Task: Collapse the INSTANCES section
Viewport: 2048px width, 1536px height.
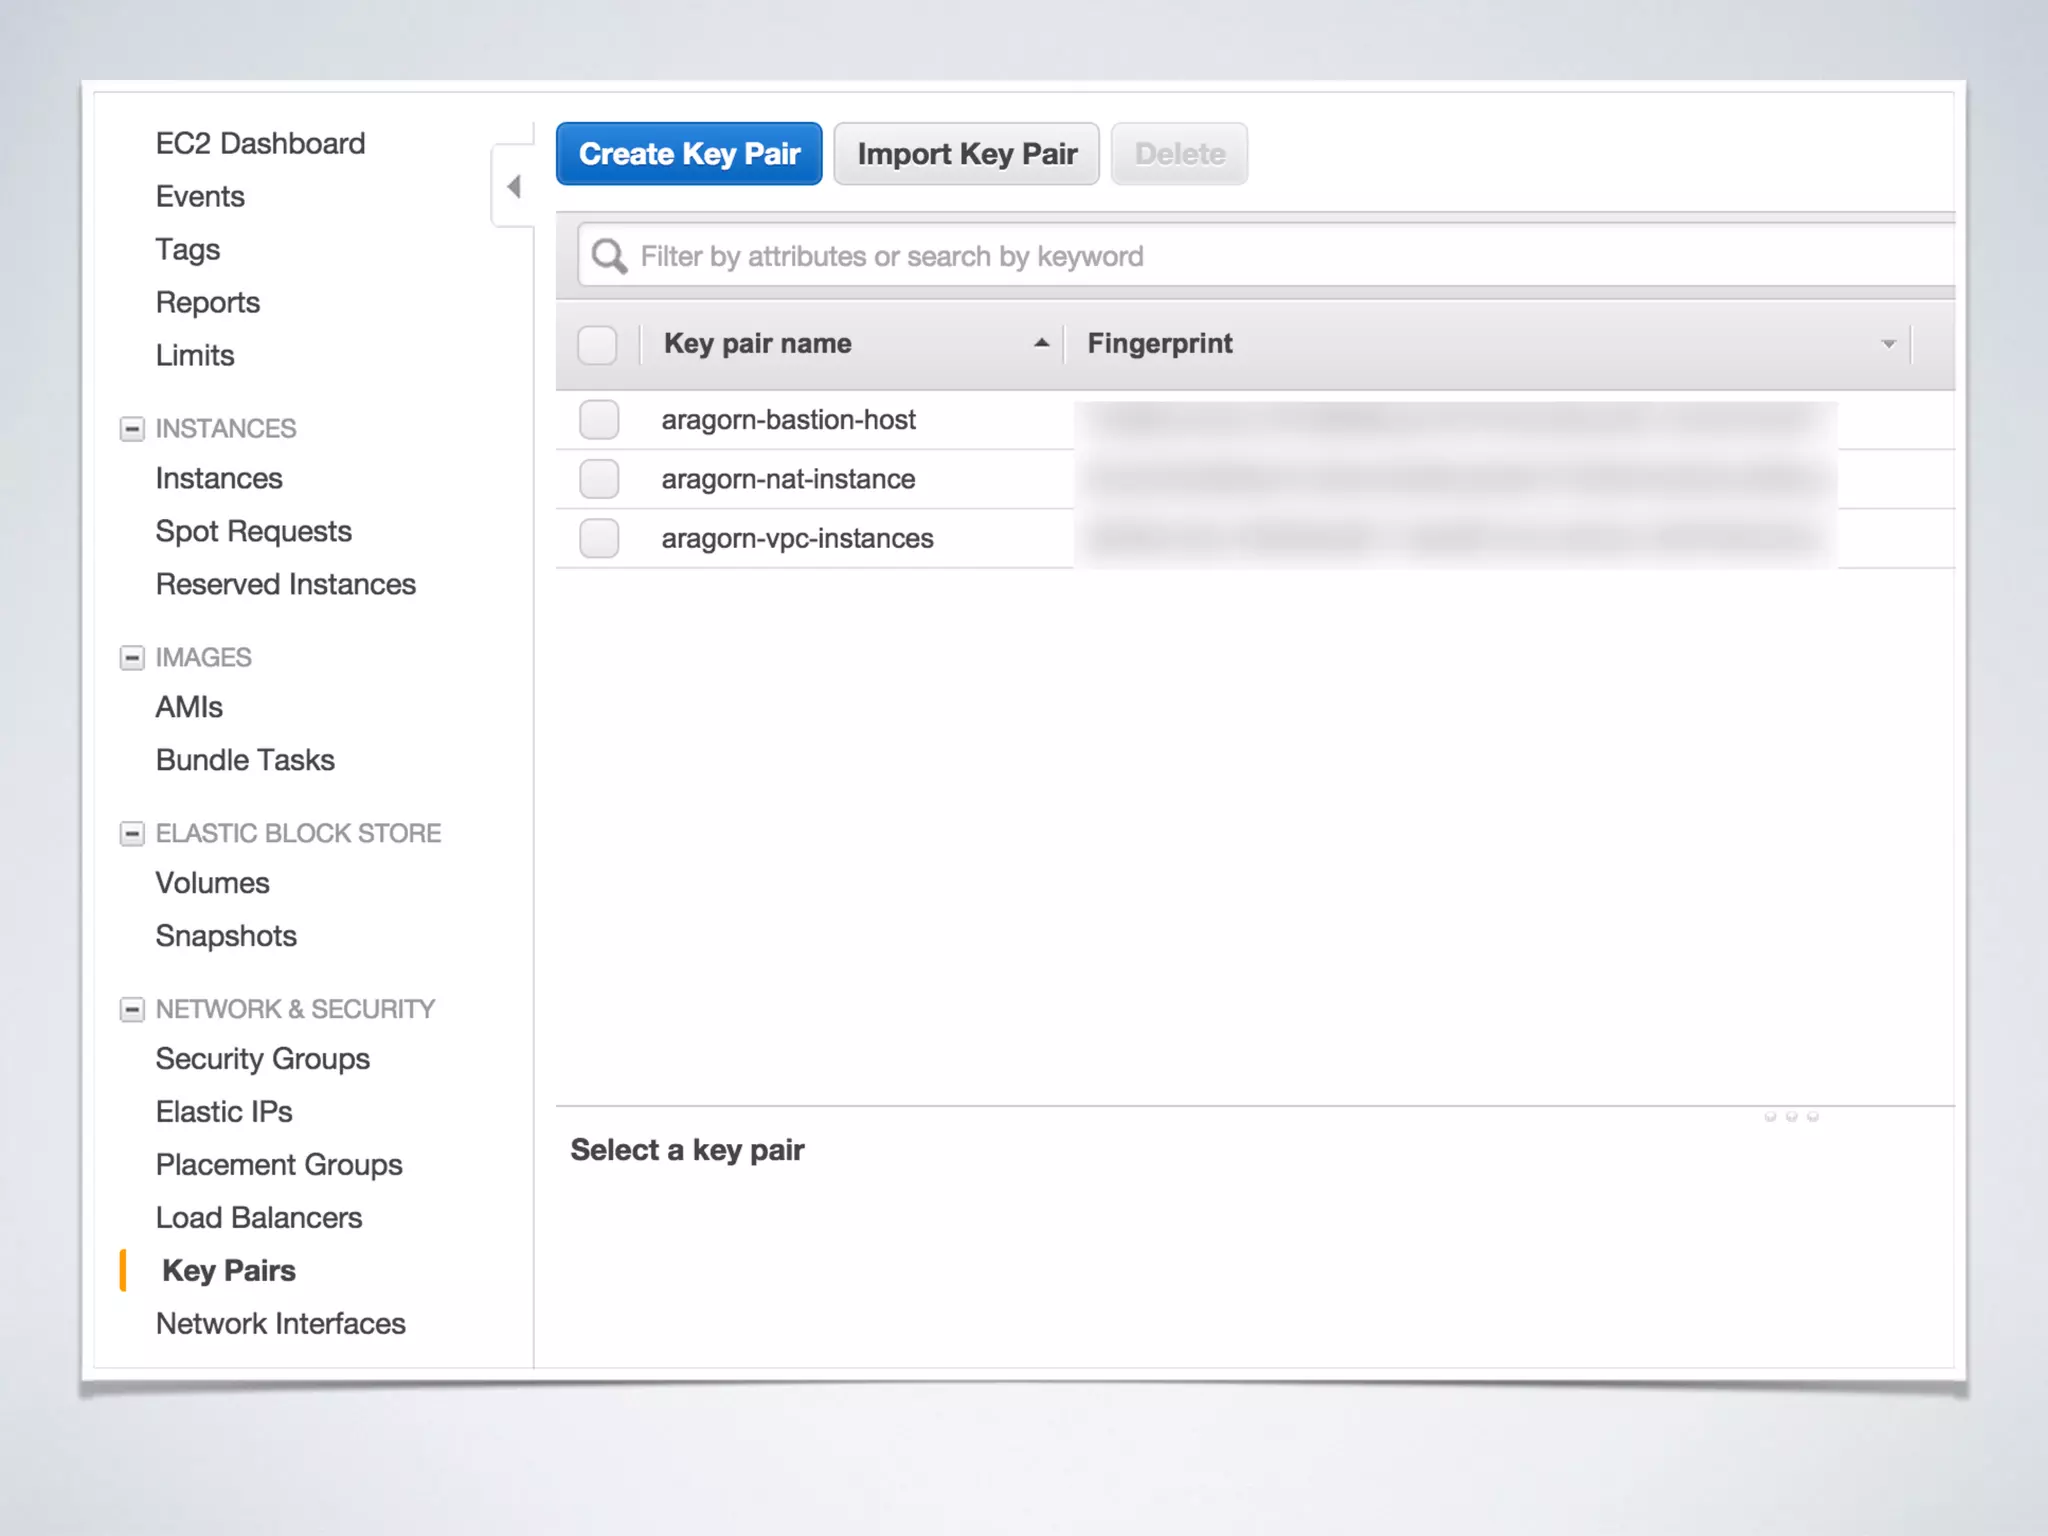Action: [132, 429]
